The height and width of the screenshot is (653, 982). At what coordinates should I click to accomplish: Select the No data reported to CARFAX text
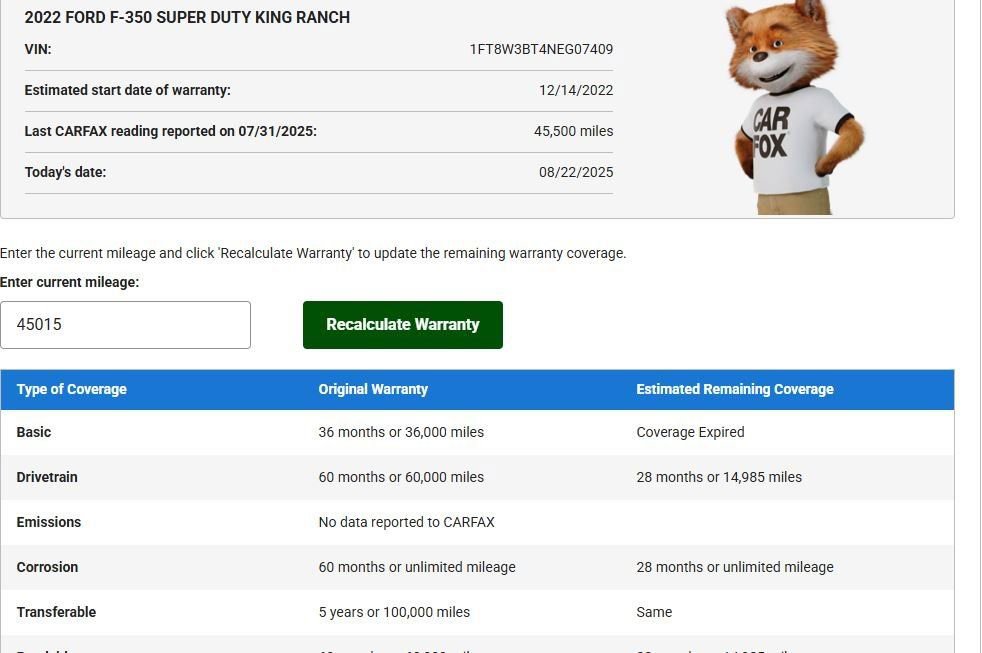[406, 522]
